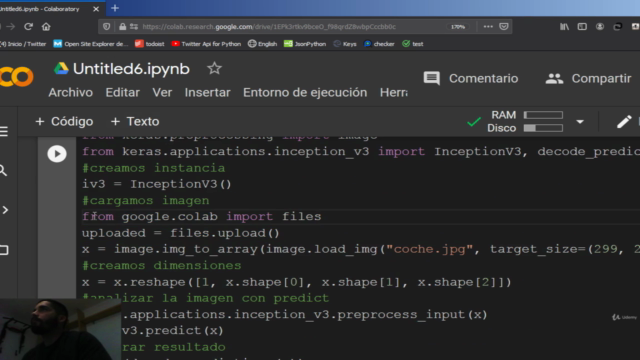The image size is (640, 360).
Task: Click the Compartir button label
Action: [x=601, y=78]
